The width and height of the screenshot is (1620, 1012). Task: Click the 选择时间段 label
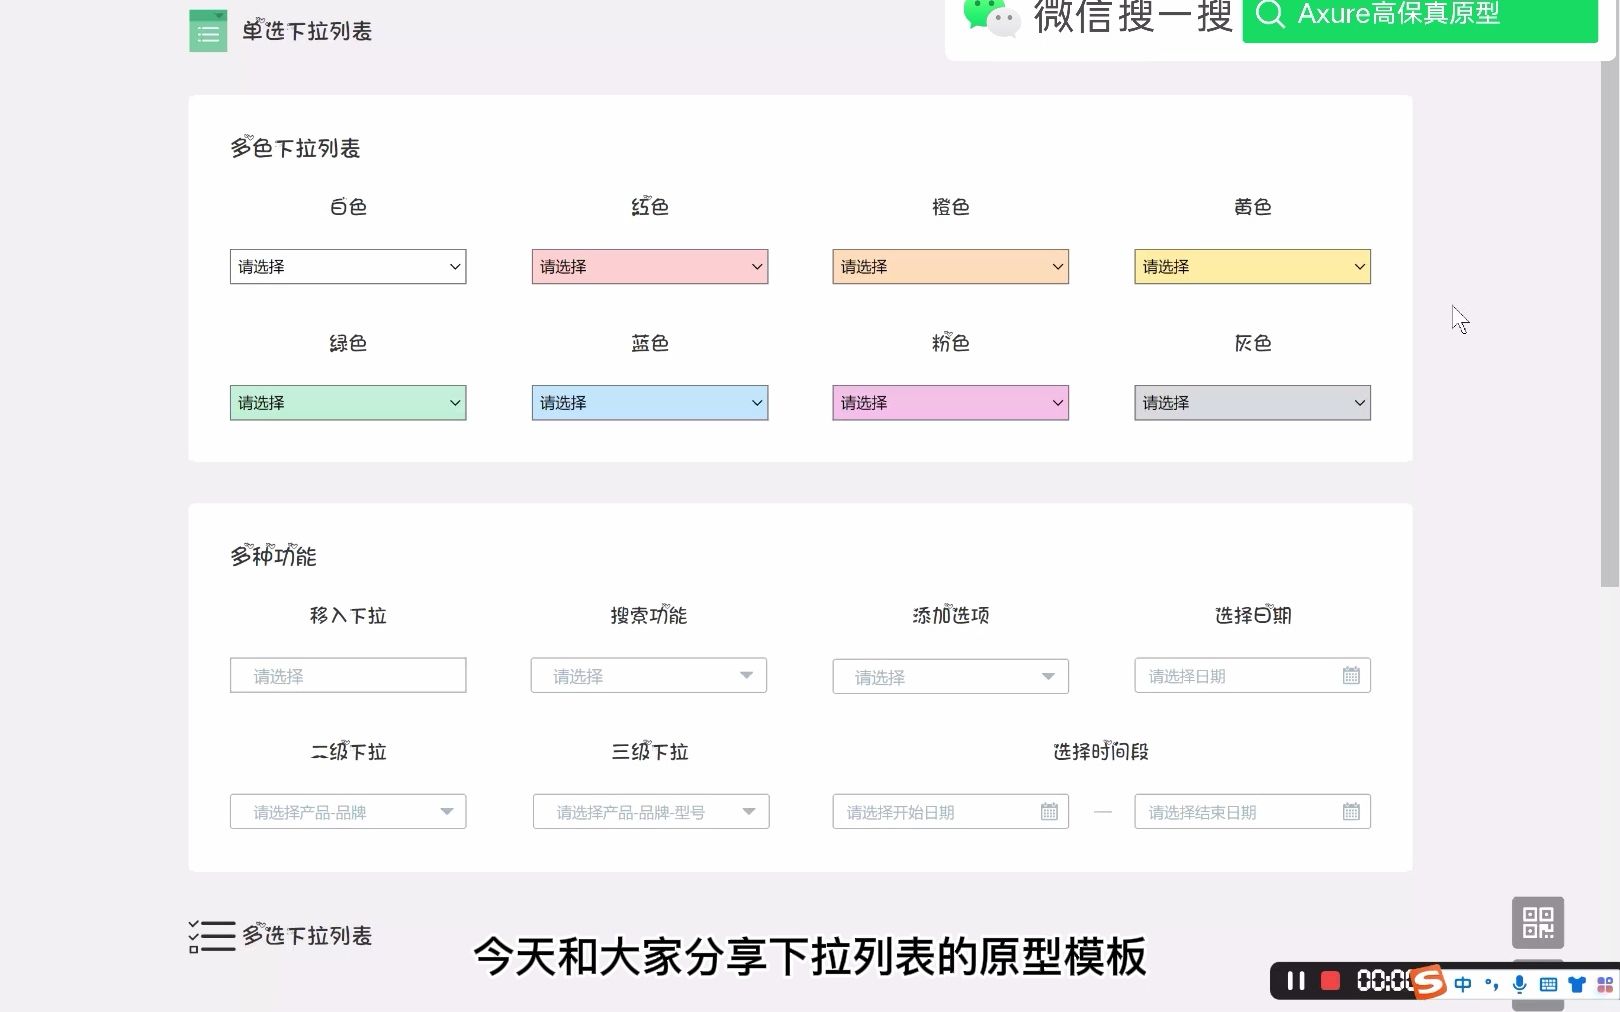click(1101, 751)
